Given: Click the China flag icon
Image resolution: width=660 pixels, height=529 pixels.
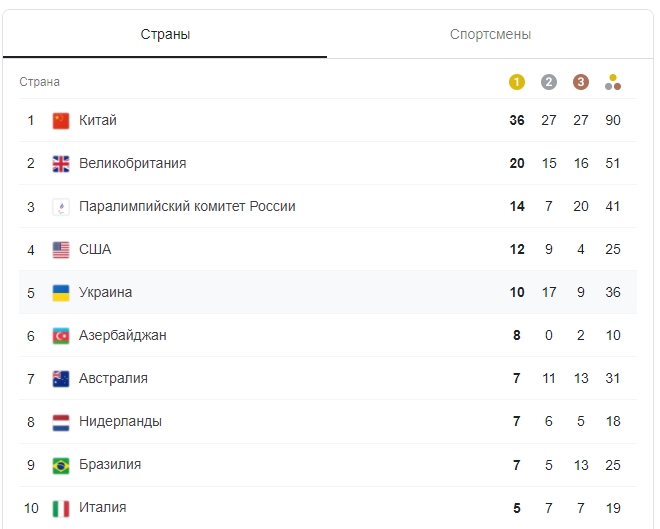Looking at the screenshot, I should 61,121.
